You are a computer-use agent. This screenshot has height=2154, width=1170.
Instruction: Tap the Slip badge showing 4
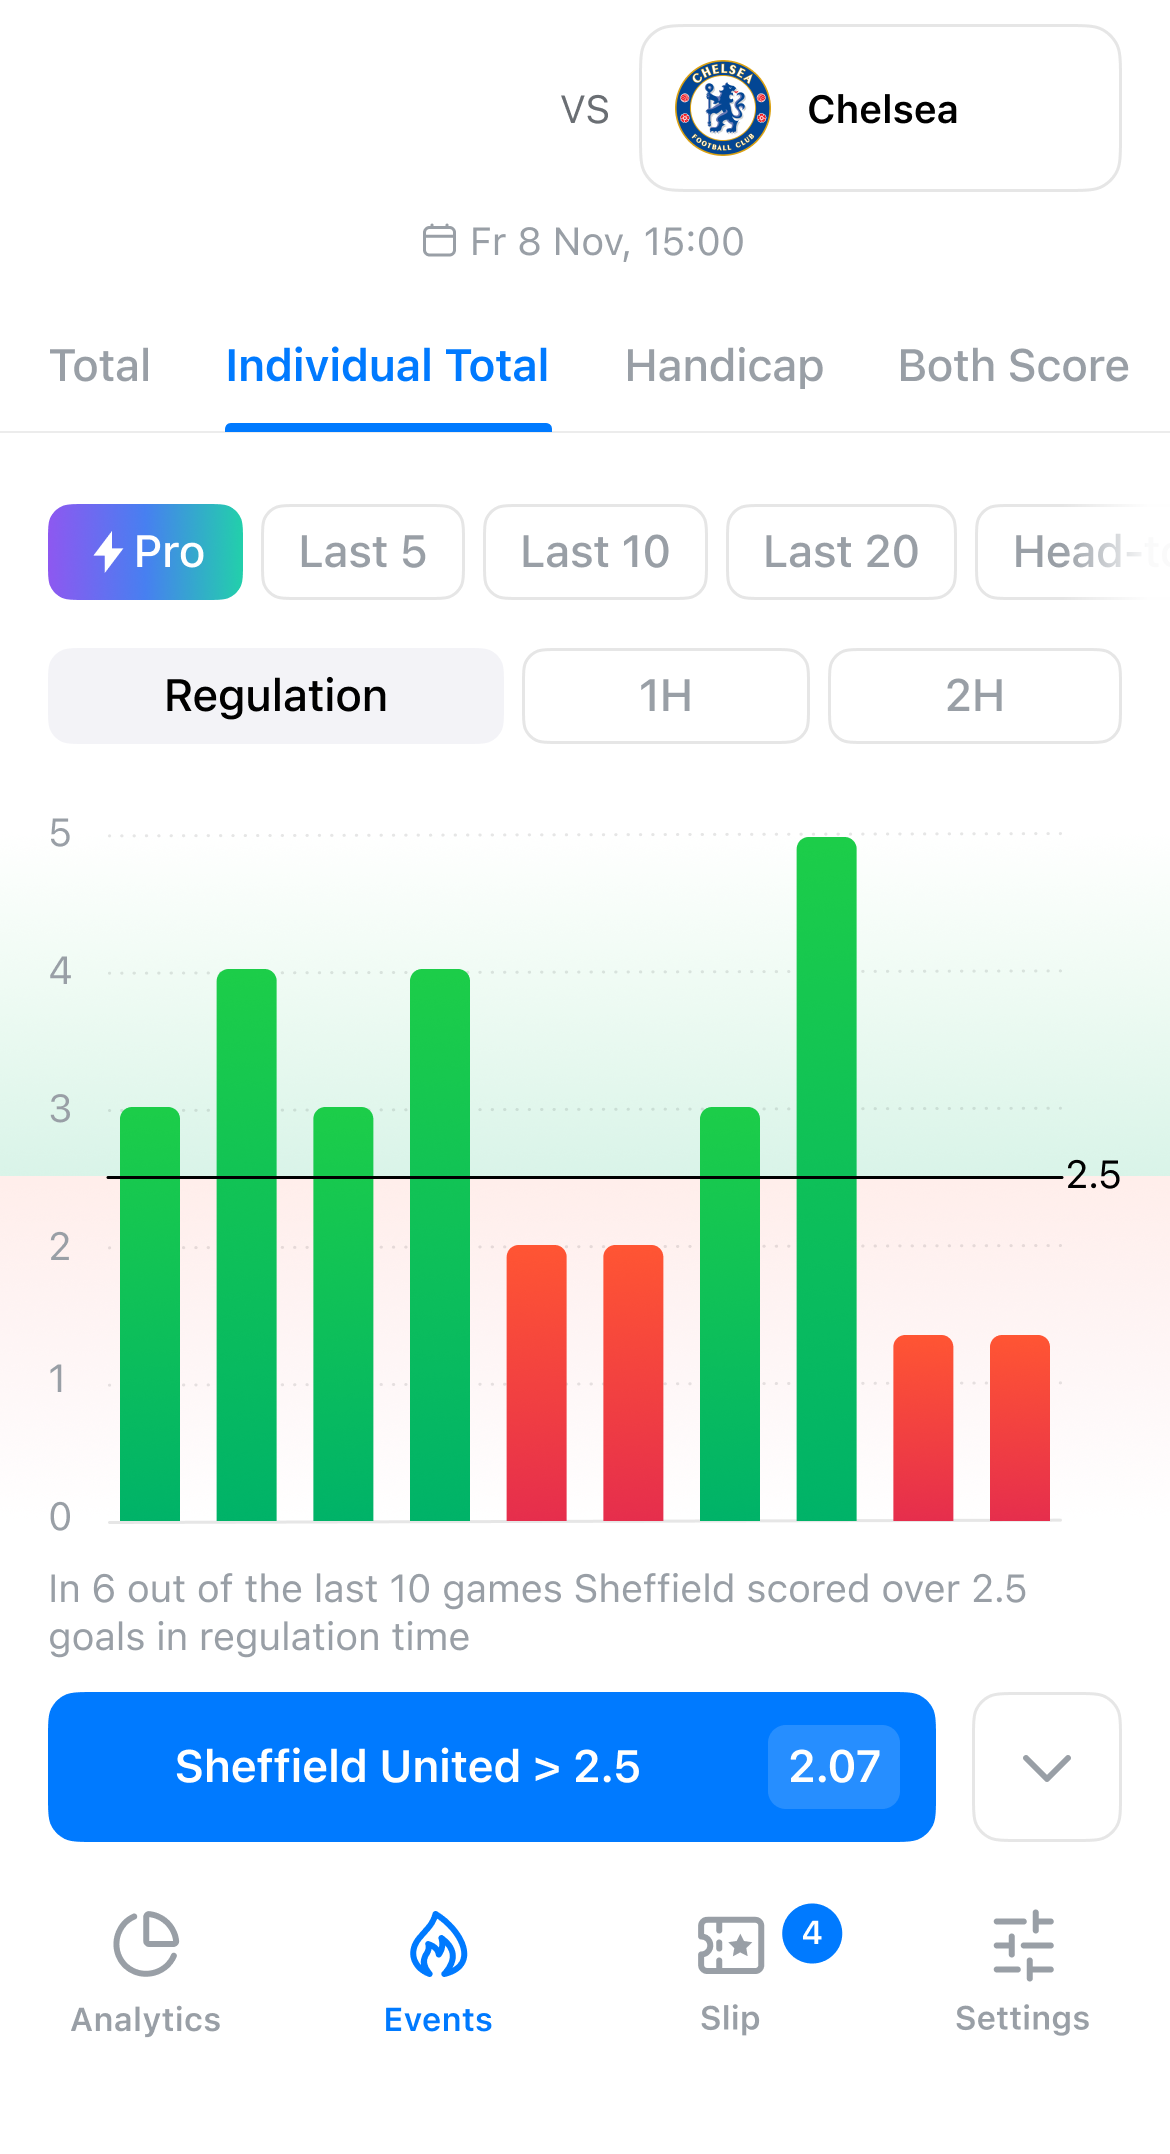tap(812, 1933)
